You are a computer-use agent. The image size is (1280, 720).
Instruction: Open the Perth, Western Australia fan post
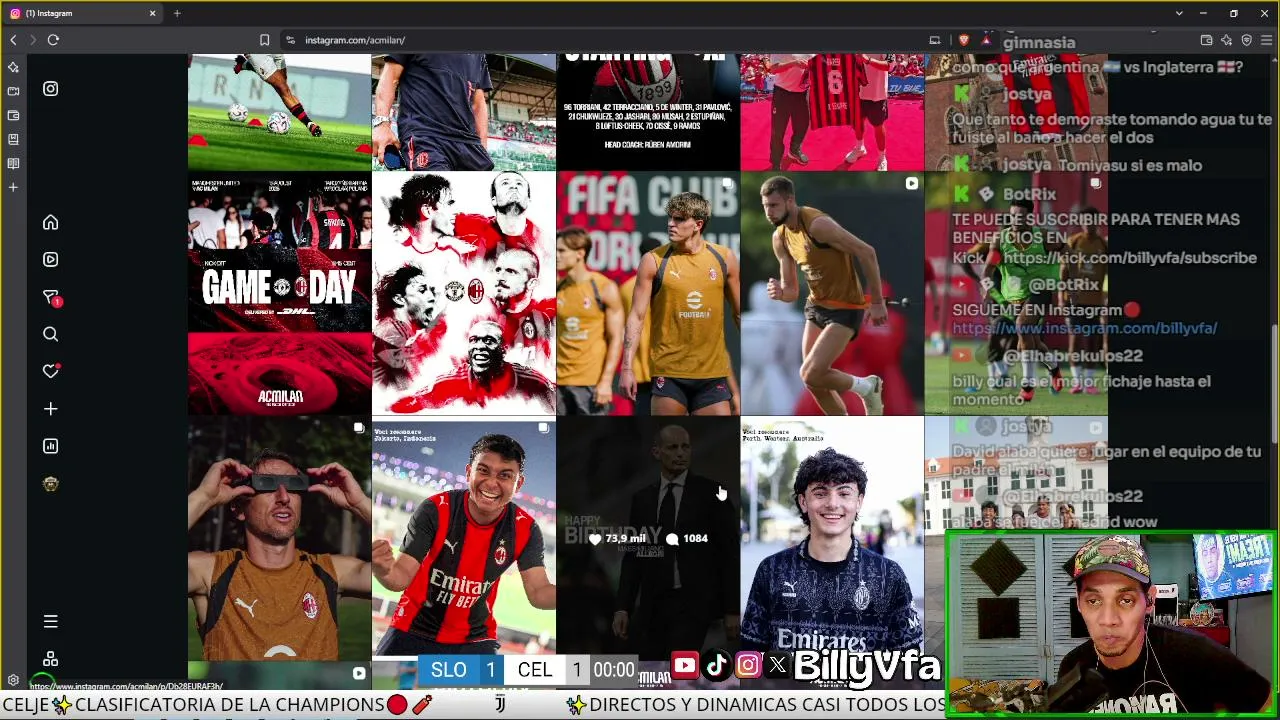[x=832, y=538]
